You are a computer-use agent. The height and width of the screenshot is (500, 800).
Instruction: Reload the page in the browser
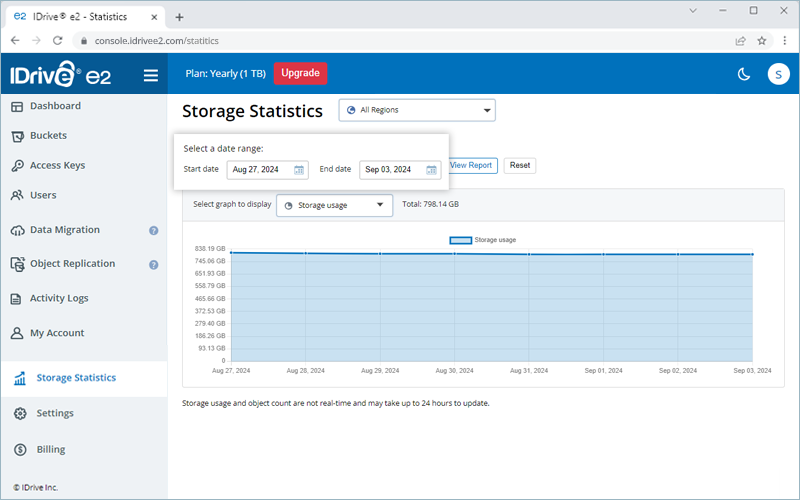58,41
